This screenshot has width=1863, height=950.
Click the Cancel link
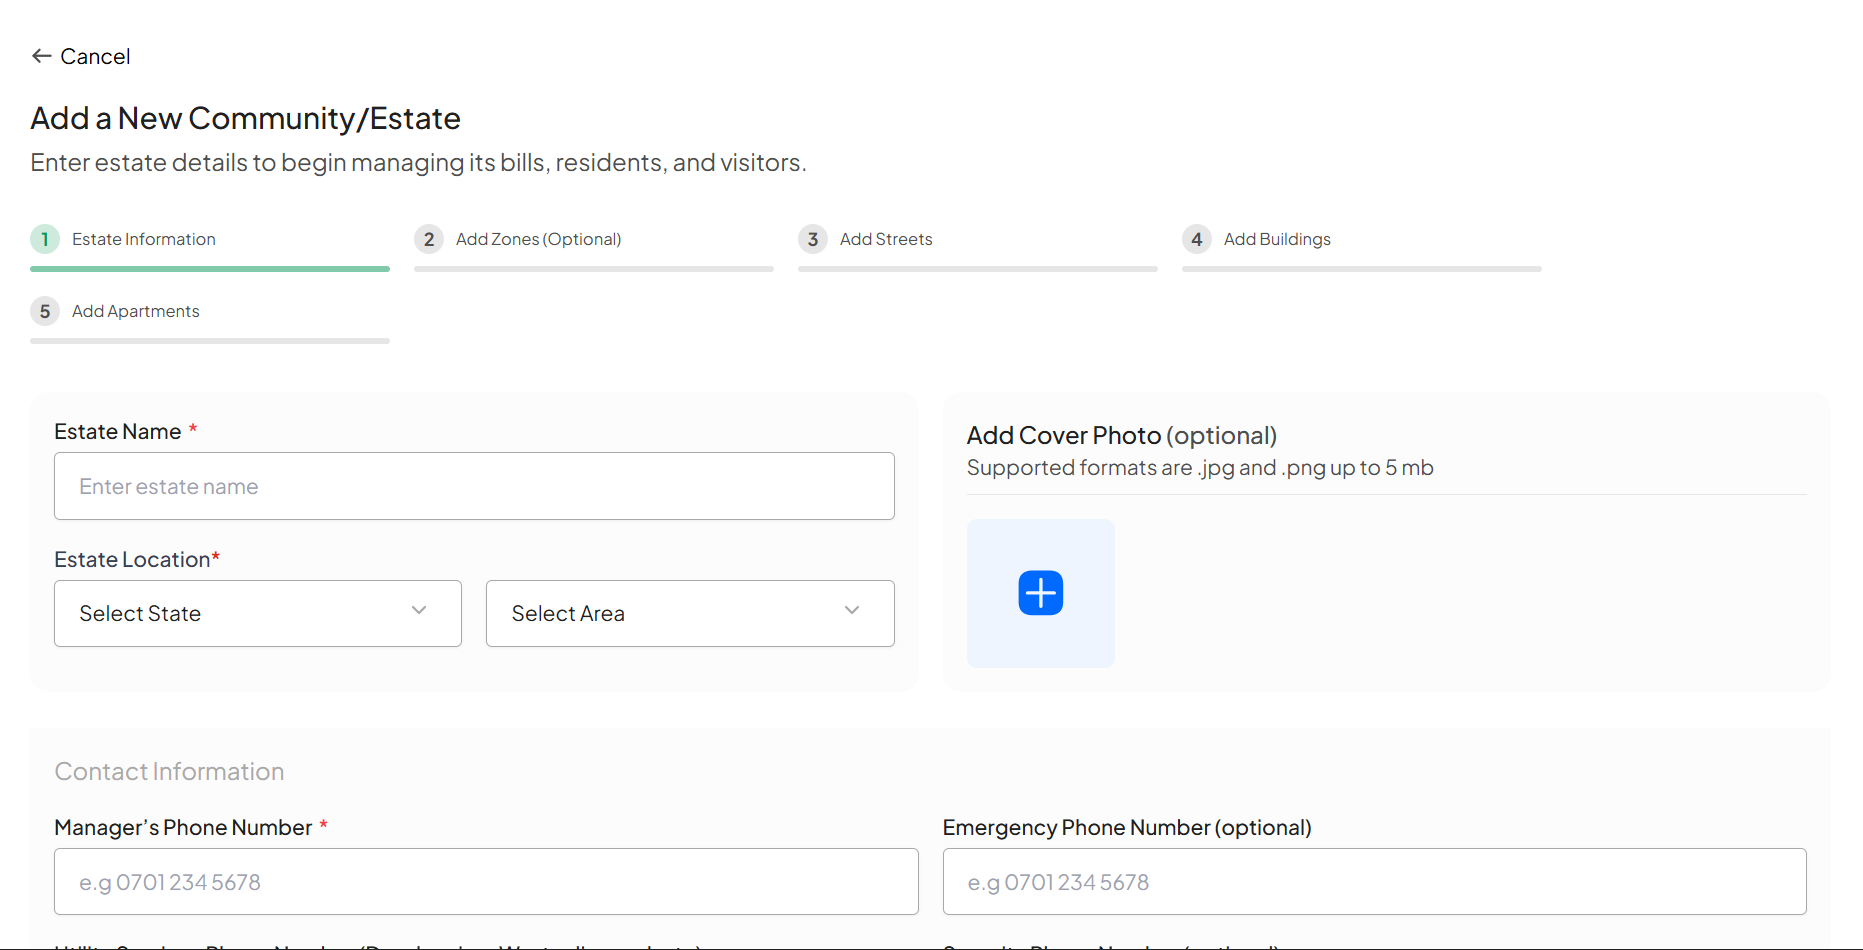coord(96,56)
